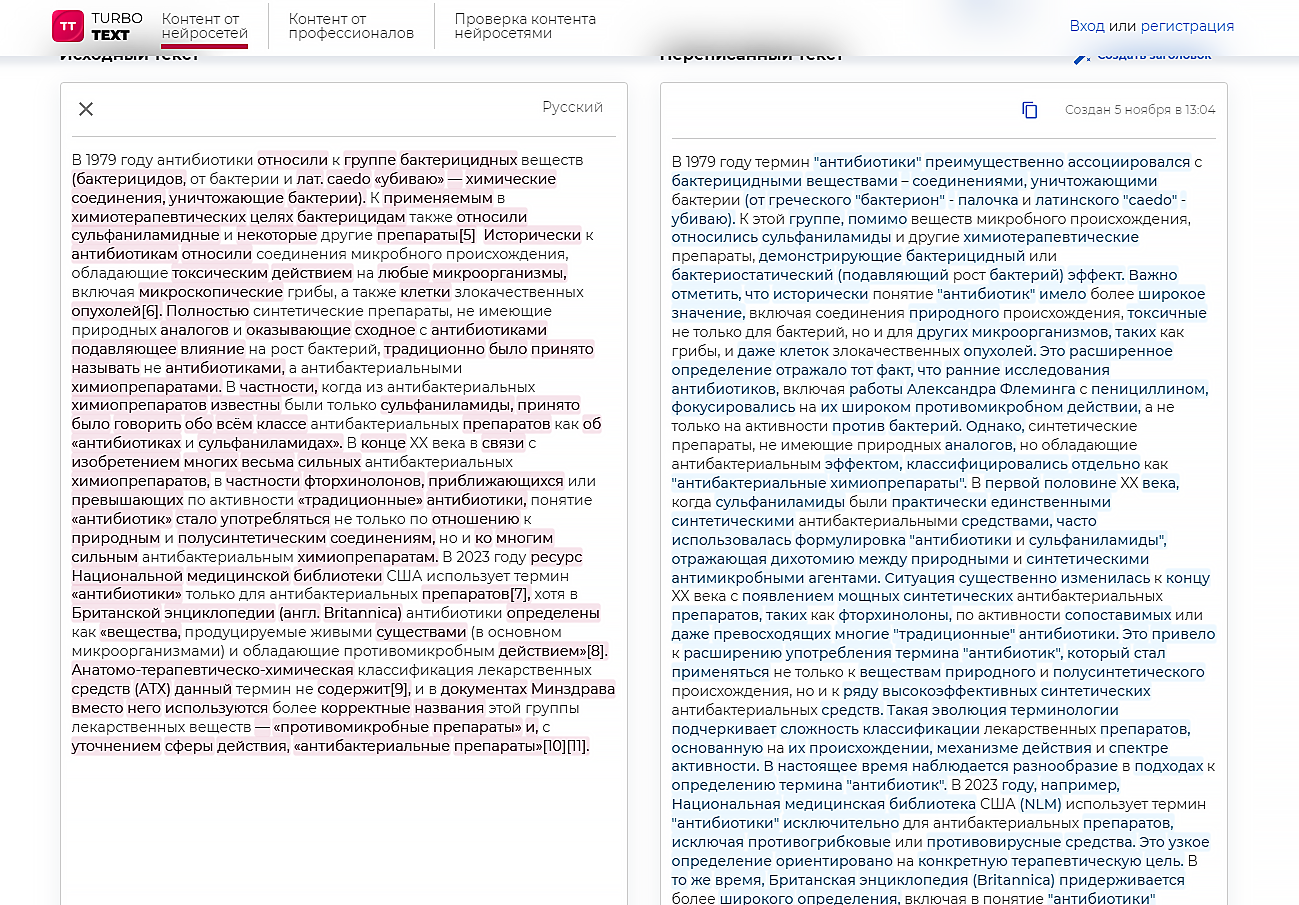Copy the rewritten text with the copy icon
Image resolution: width=1299 pixels, height=905 pixels.
1030,110
